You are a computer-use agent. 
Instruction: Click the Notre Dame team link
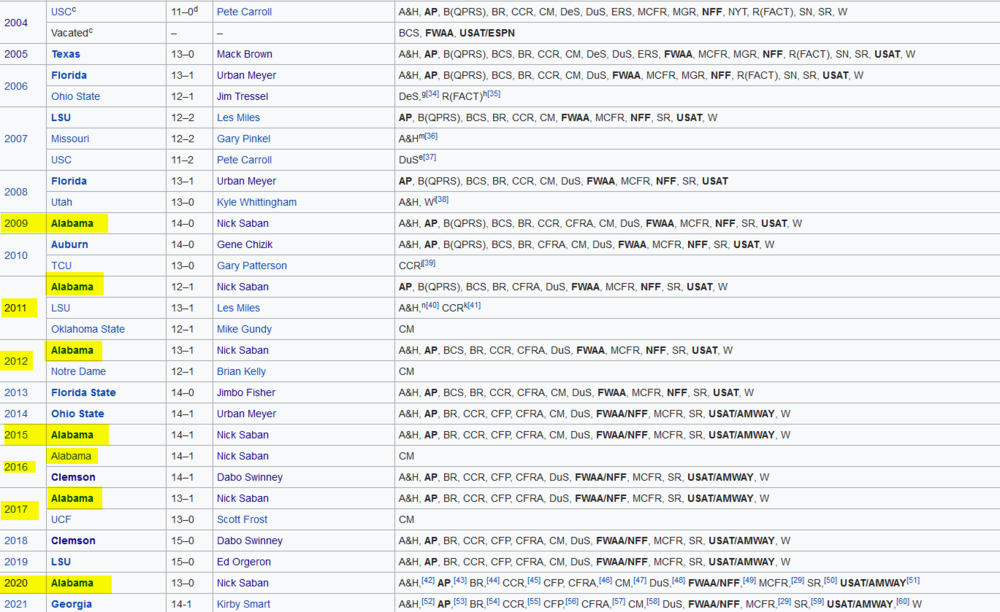[x=77, y=371]
